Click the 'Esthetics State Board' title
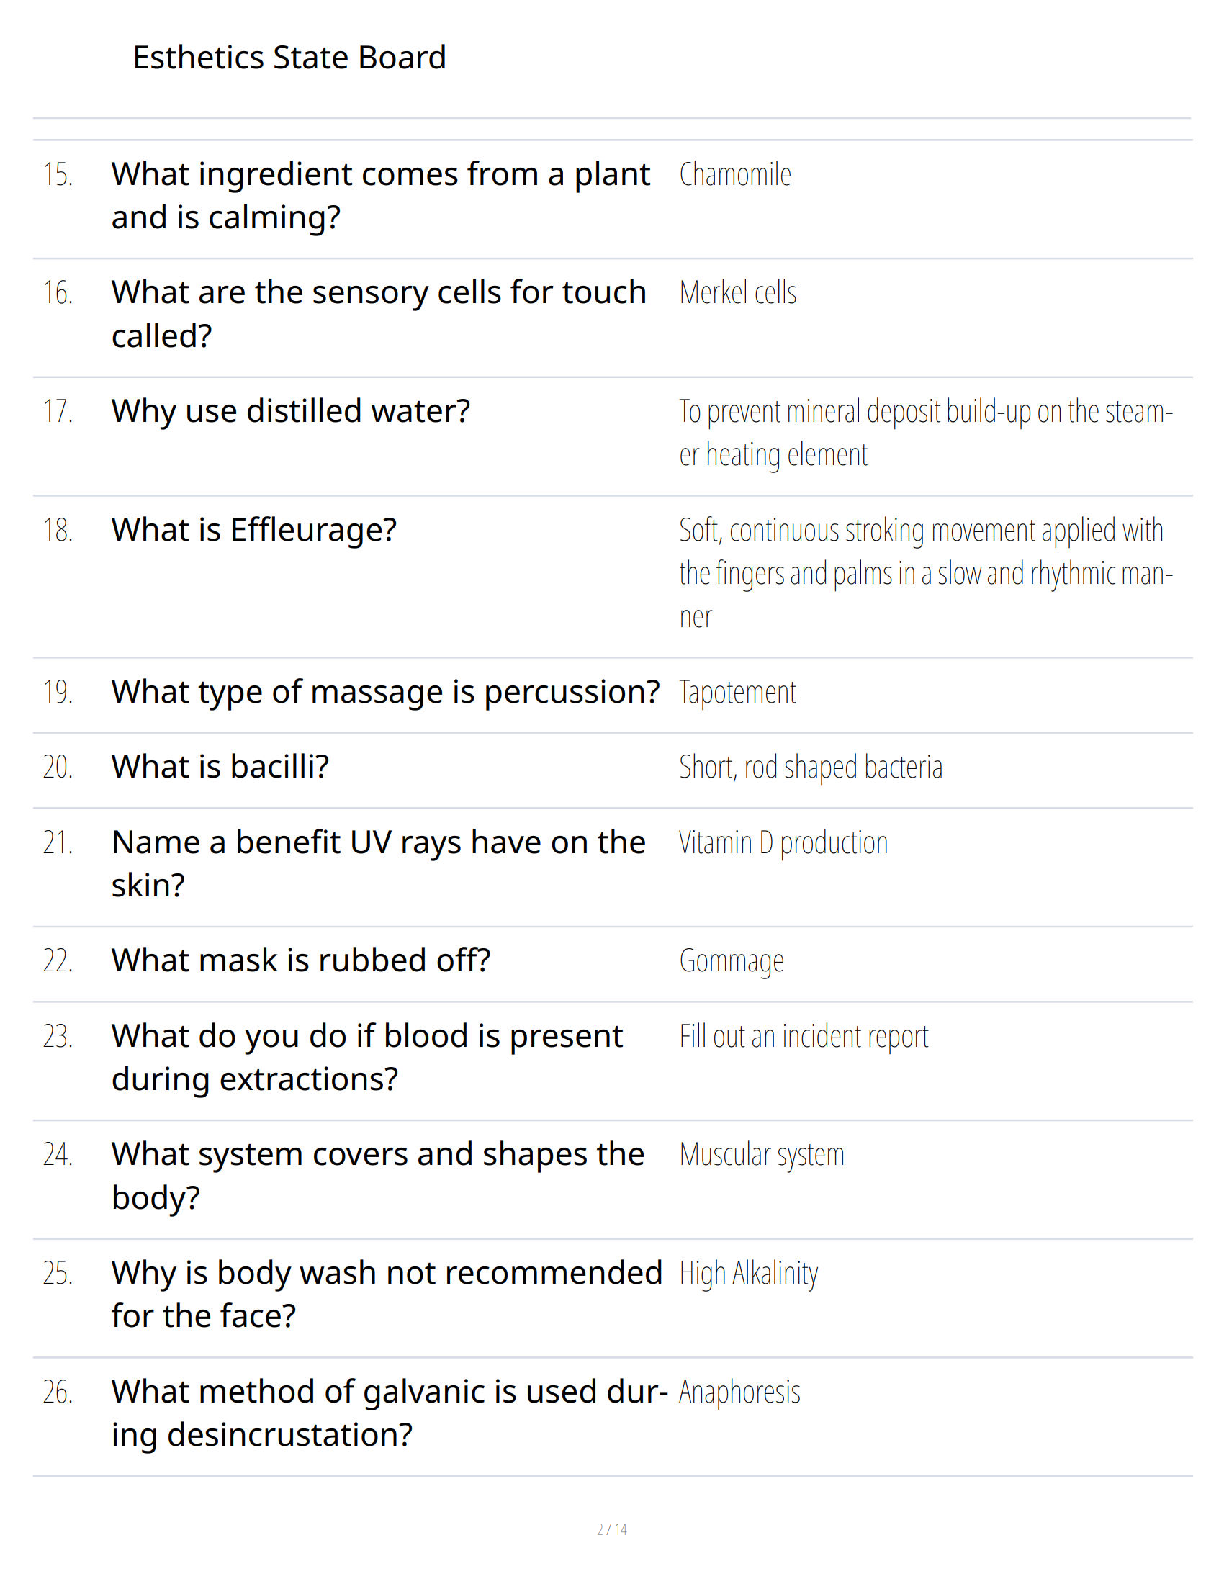The image size is (1224, 1584). 289,58
